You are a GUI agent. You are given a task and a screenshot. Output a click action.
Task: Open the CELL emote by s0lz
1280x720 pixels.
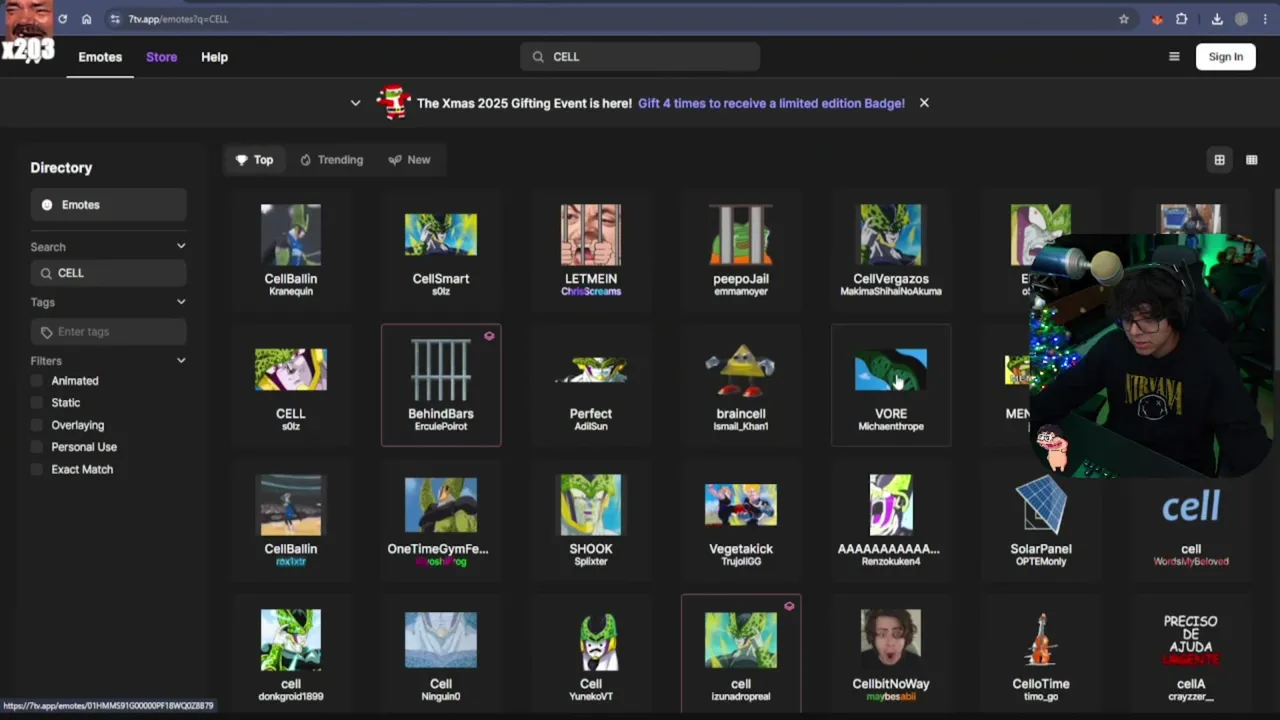291,385
